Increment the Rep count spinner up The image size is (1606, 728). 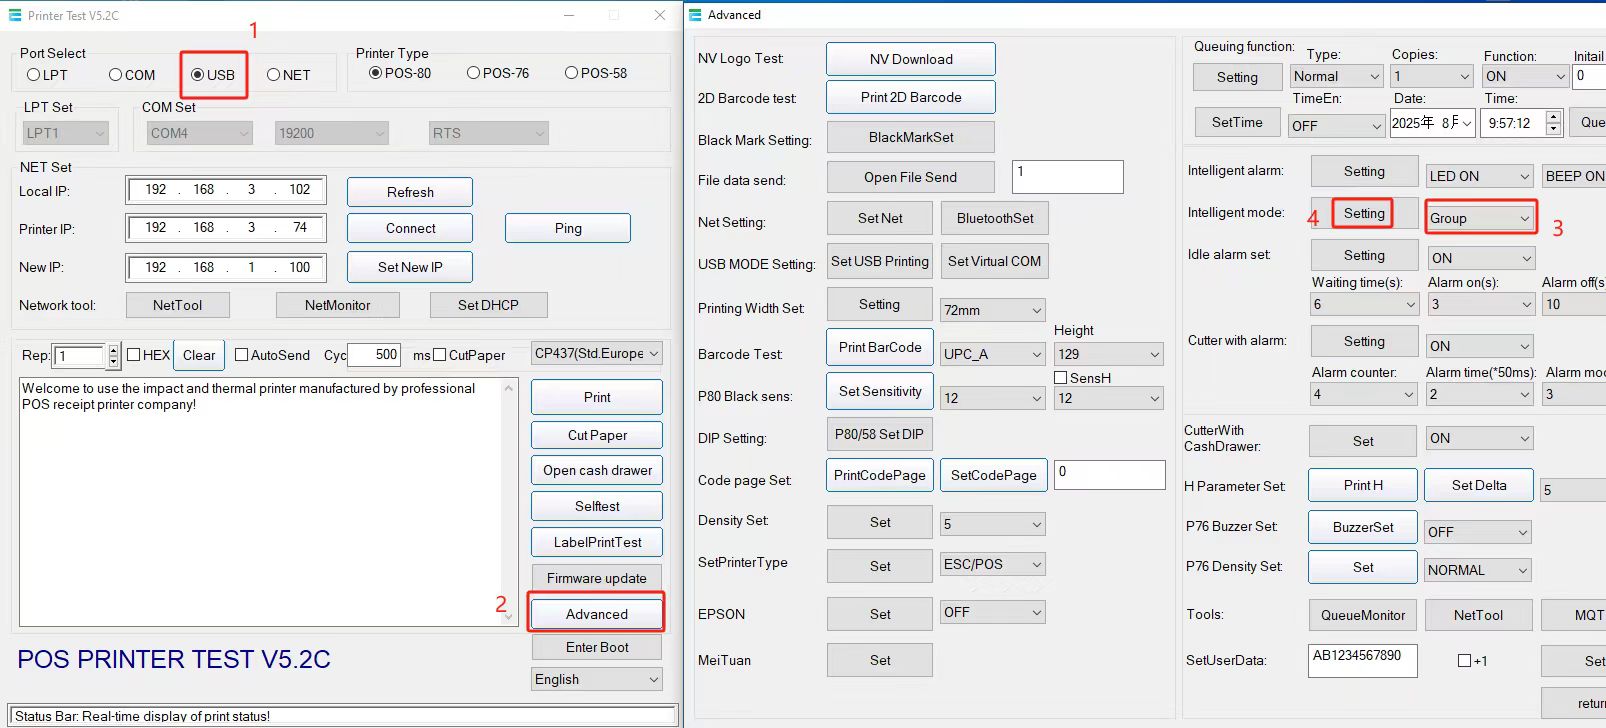(x=113, y=349)
